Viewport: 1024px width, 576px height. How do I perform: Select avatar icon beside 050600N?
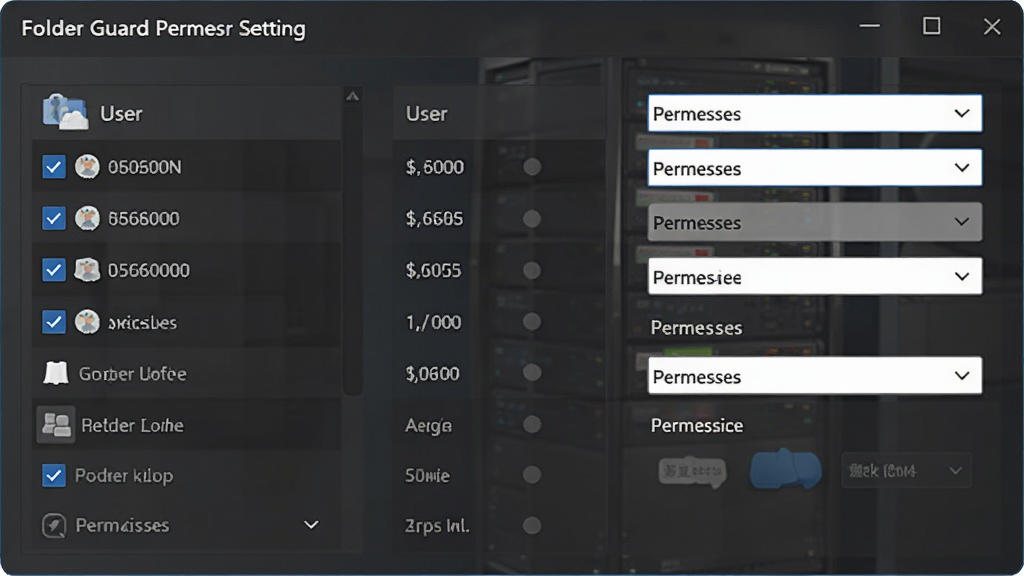87,167
